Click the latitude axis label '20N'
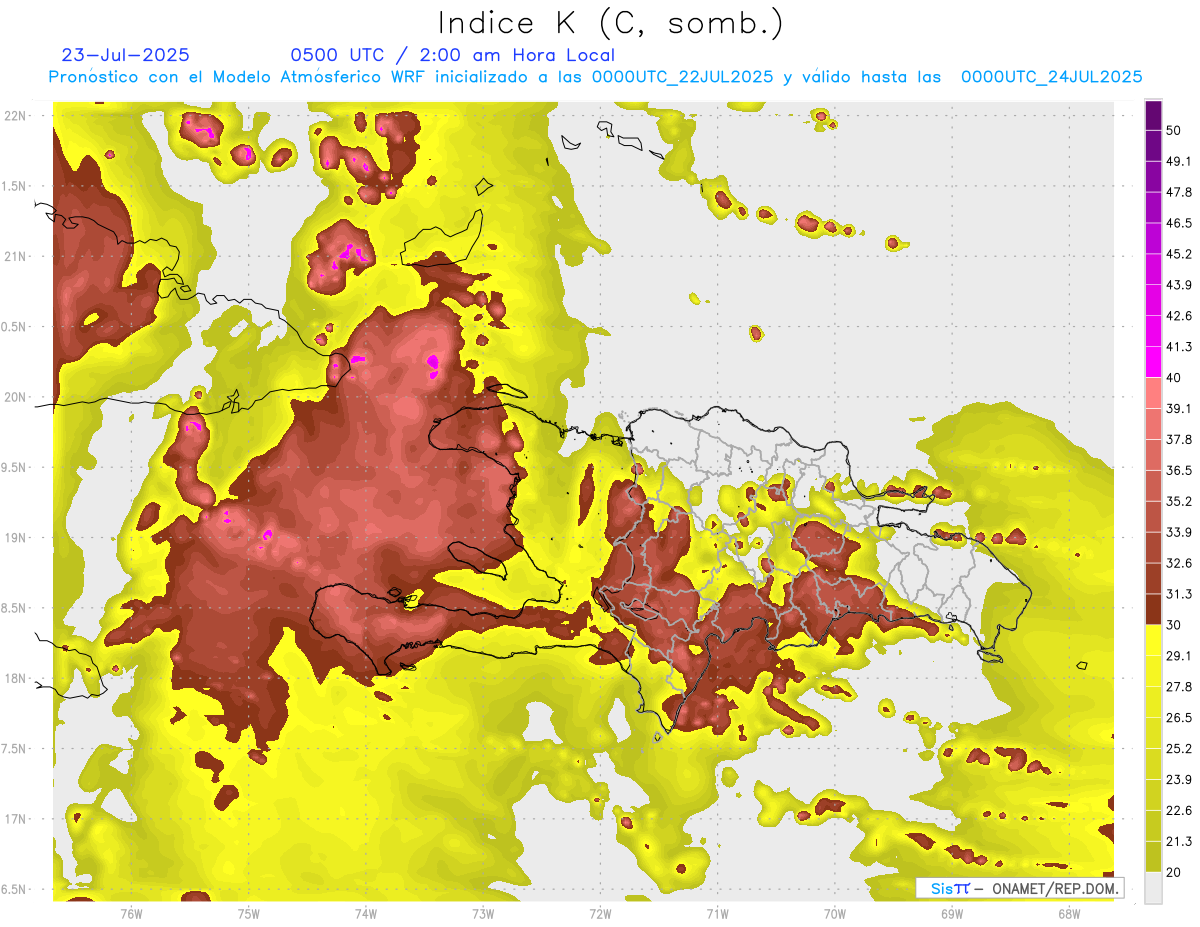1200x927 pixels. [x=15, y=397]
